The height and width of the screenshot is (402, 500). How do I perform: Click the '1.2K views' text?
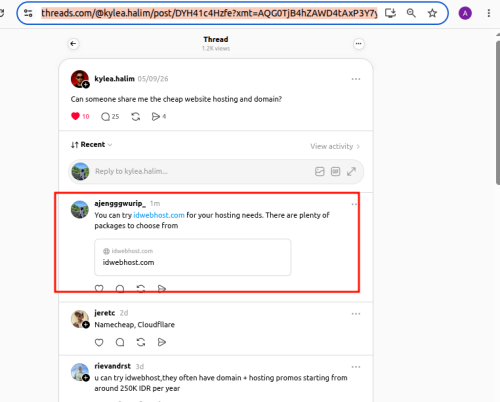tap(216, 48)
